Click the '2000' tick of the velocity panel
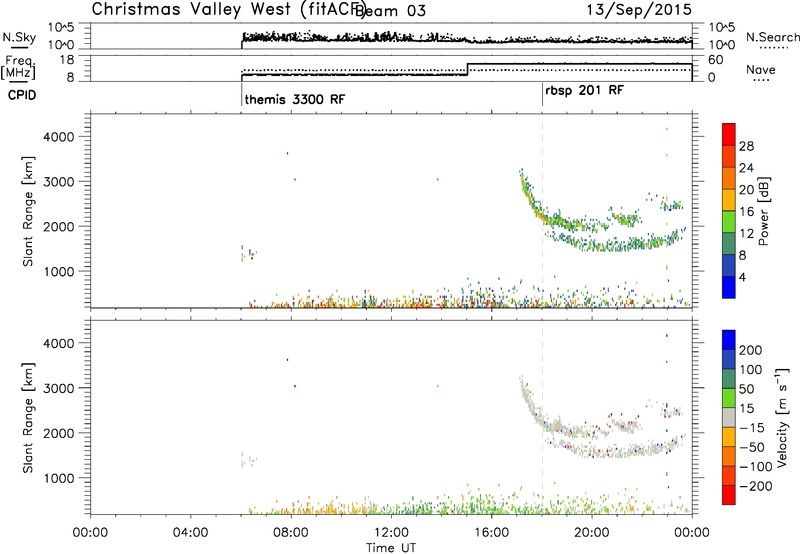800x554 pixels. tap(58, 433)
